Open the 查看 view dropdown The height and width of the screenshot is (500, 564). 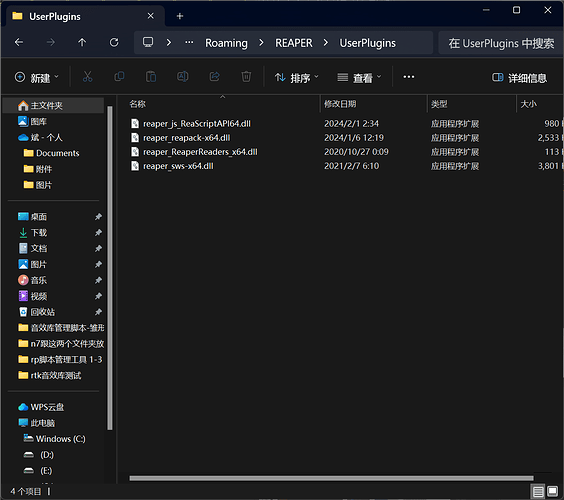(359, 78)
